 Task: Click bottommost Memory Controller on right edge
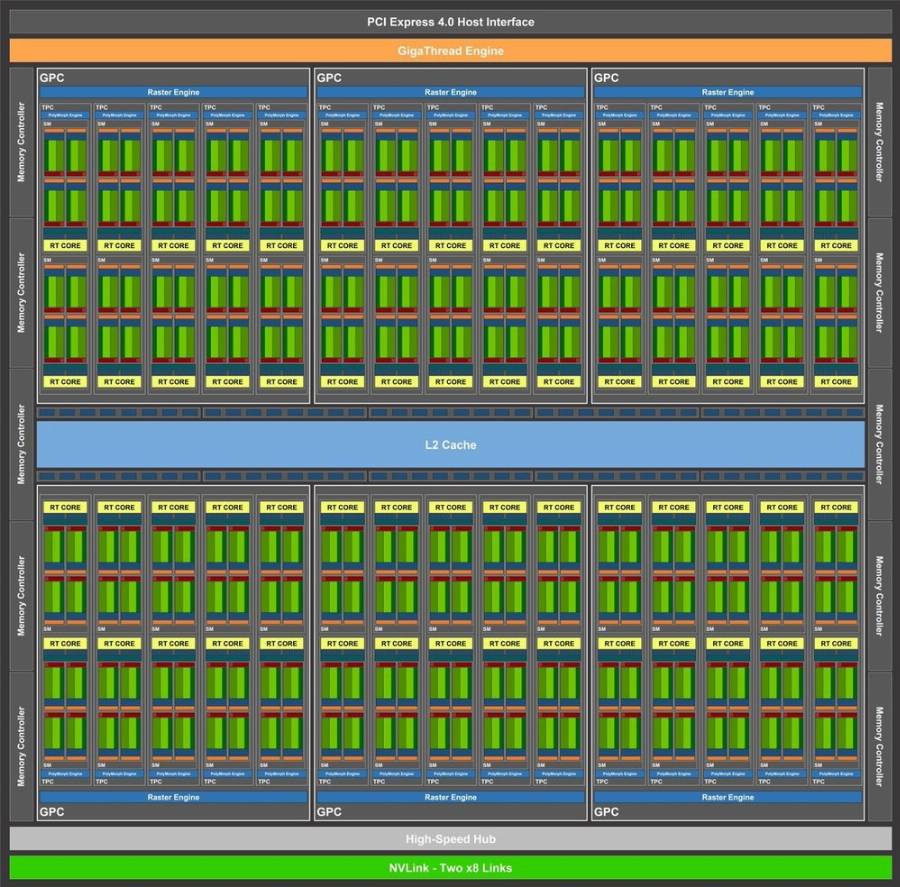coord(879,746)
